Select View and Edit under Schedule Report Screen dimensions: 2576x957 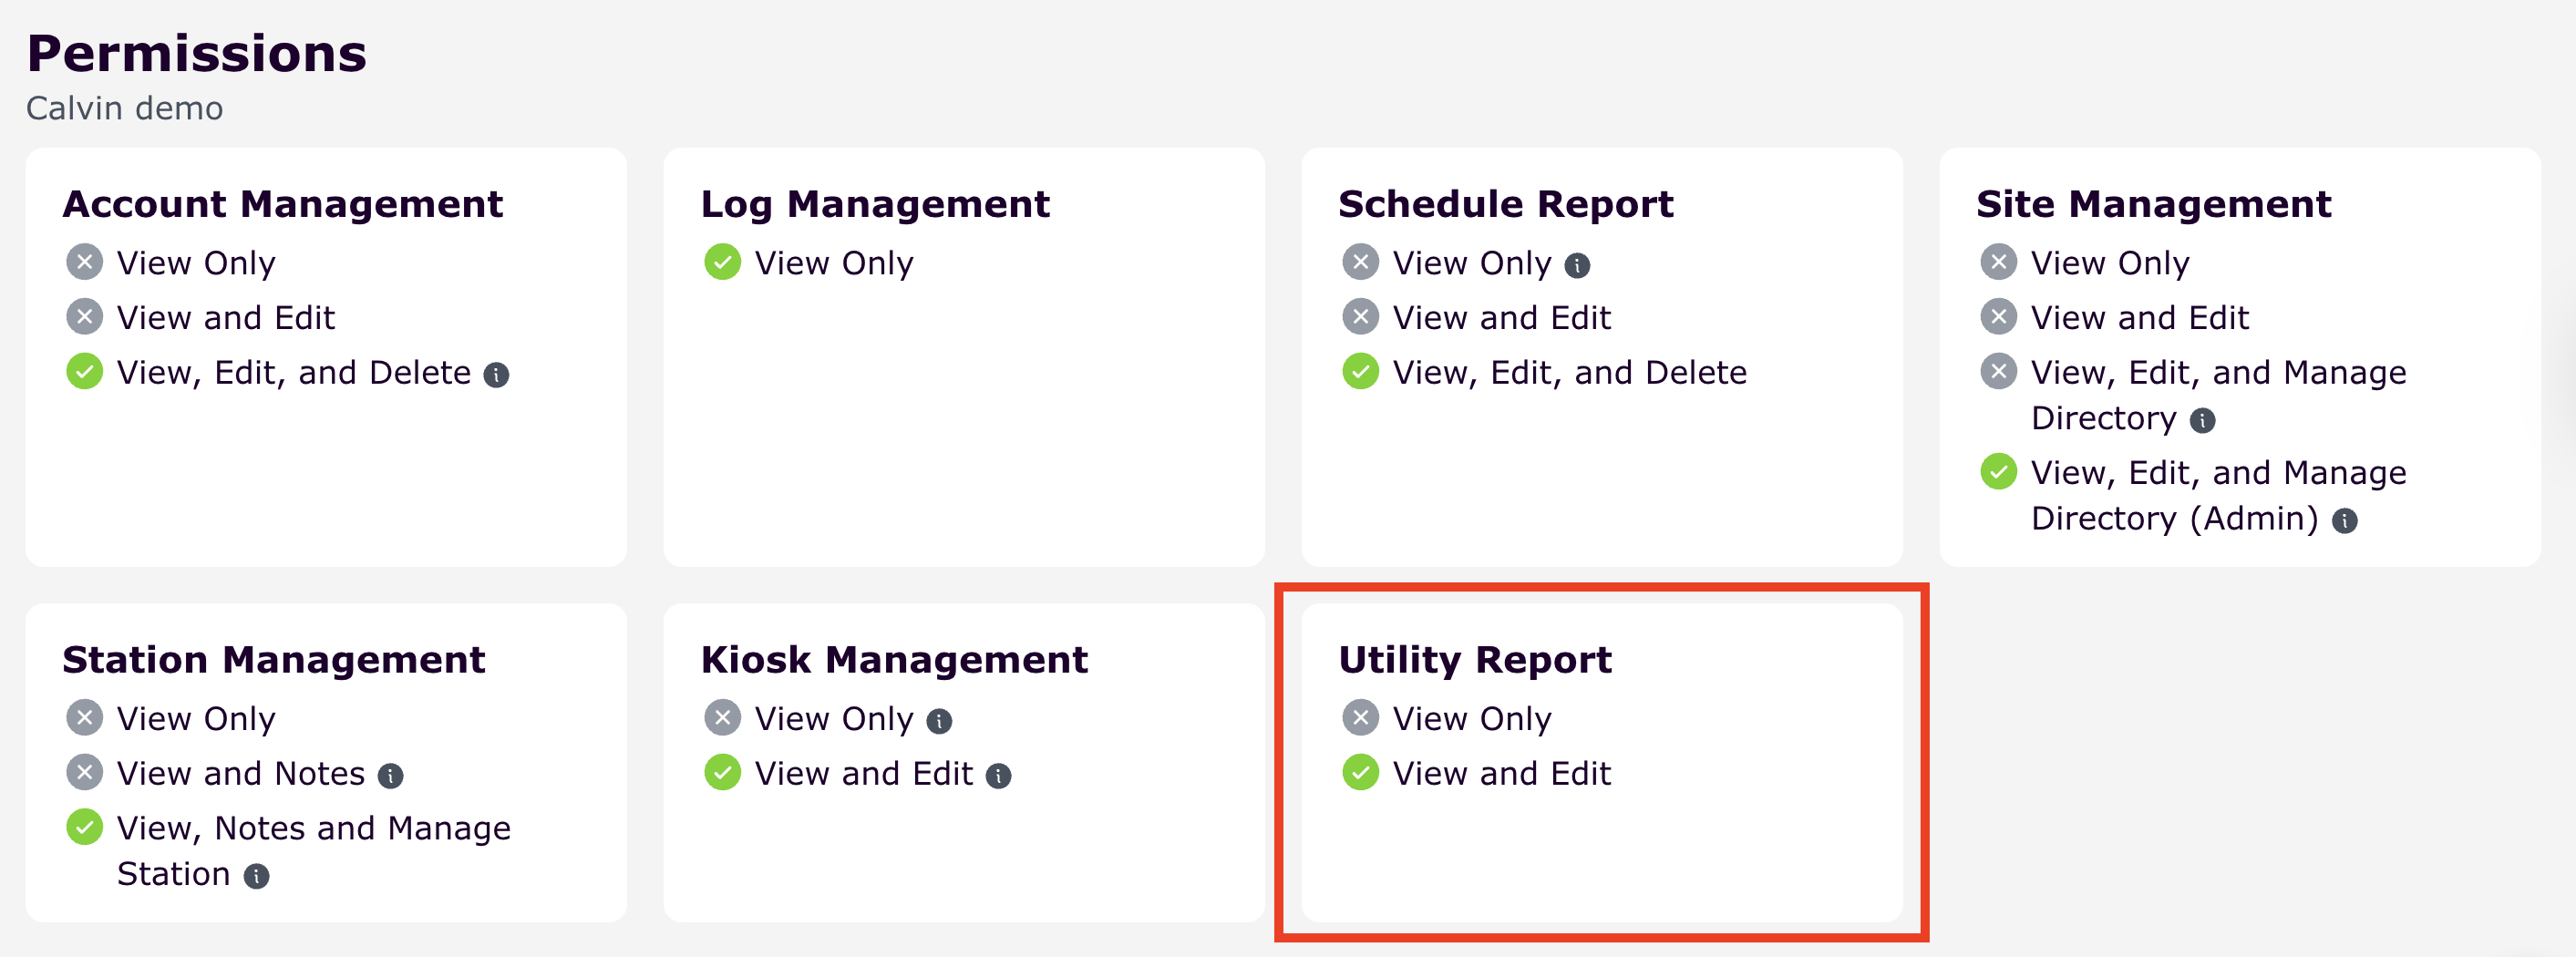tap(1360, 318)
